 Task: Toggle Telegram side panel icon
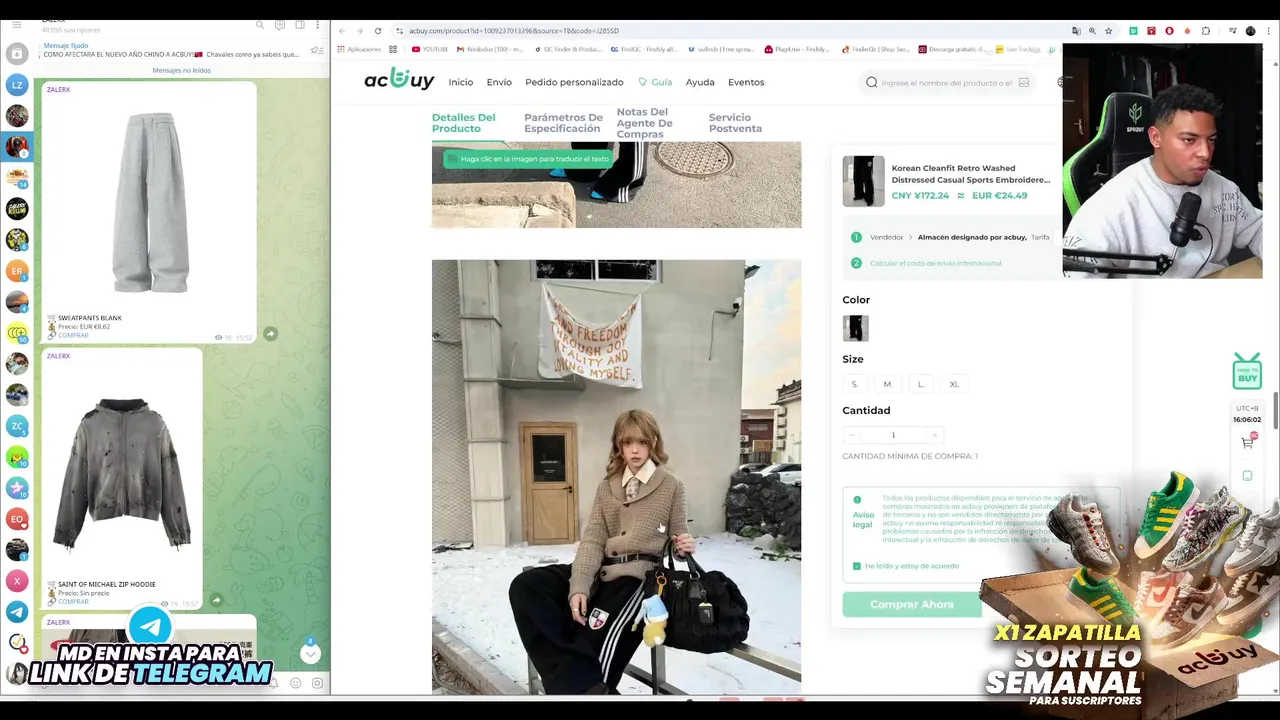299,24
